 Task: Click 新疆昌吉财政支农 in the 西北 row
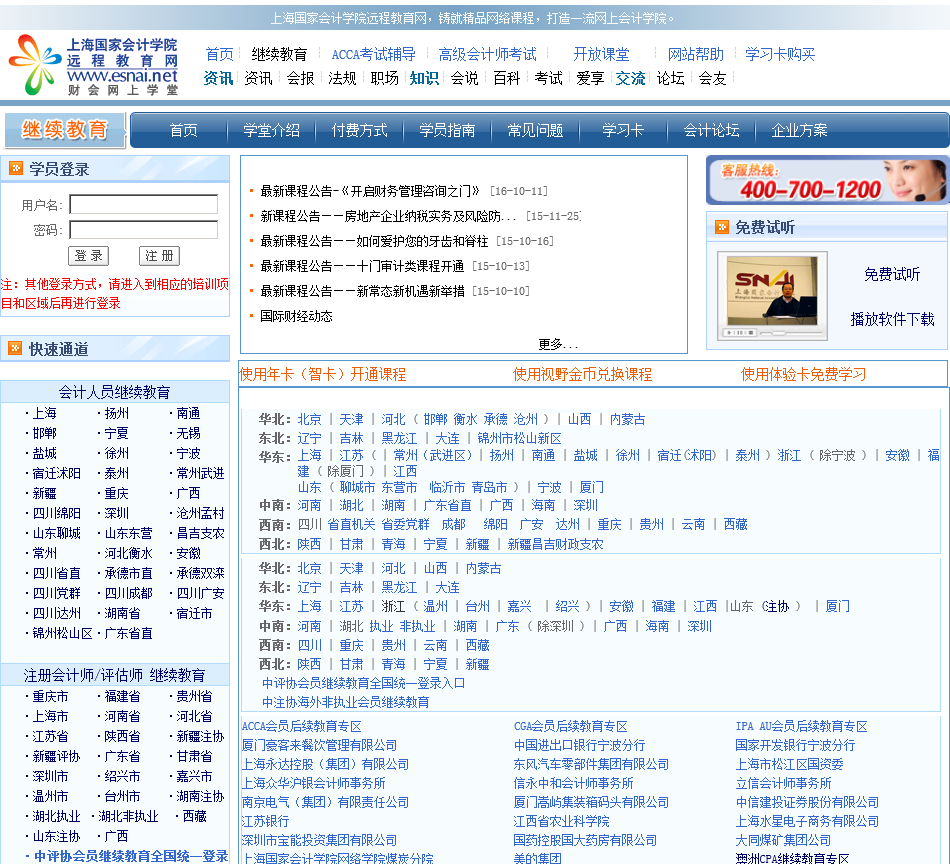pos(556,544)
